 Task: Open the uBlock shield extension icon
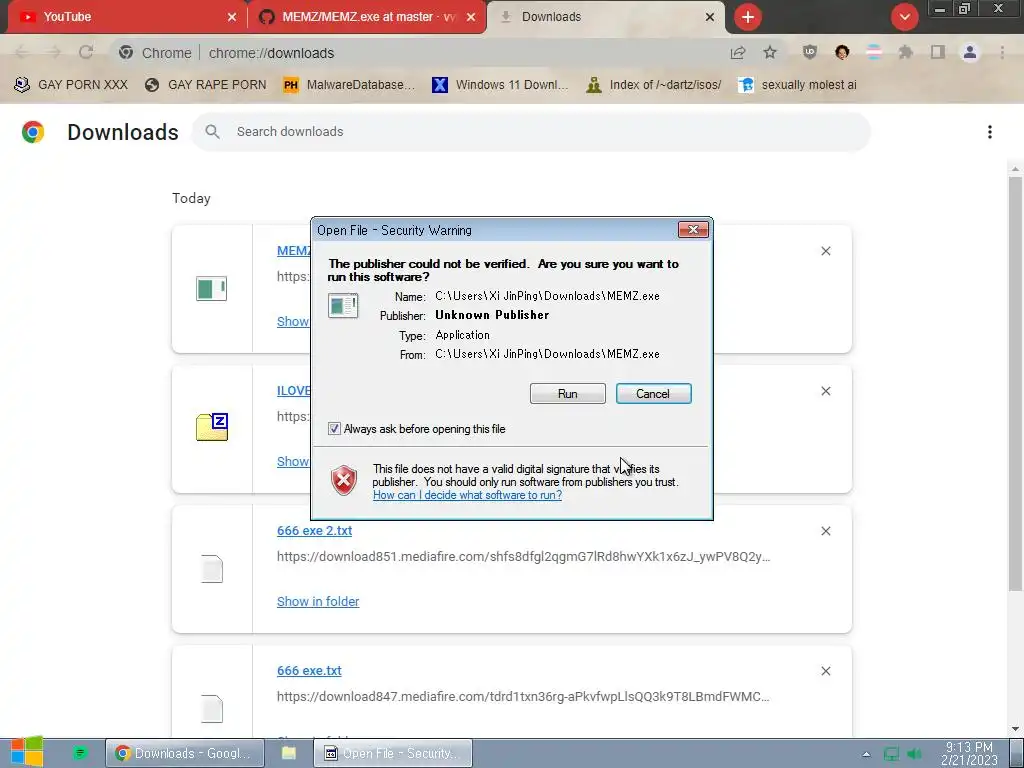coord(810,52)
